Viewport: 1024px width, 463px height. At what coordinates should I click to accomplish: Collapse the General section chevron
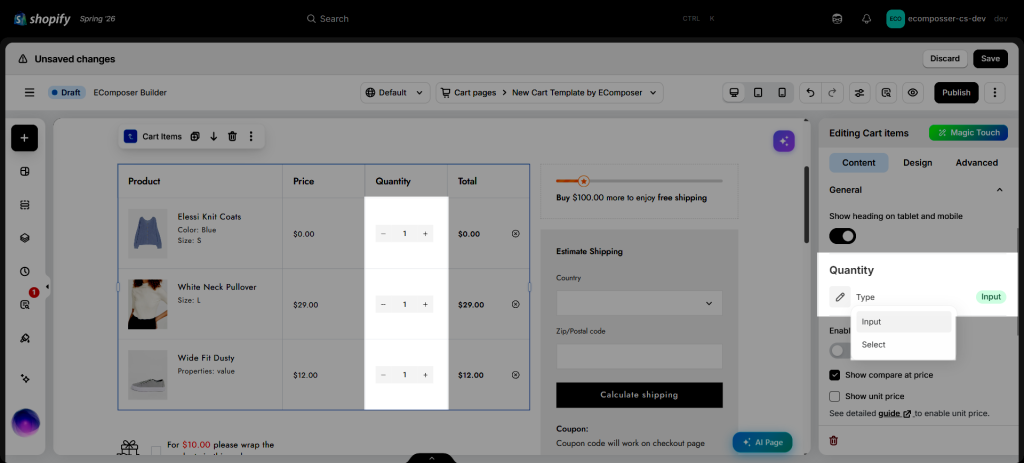pos(999,190)
